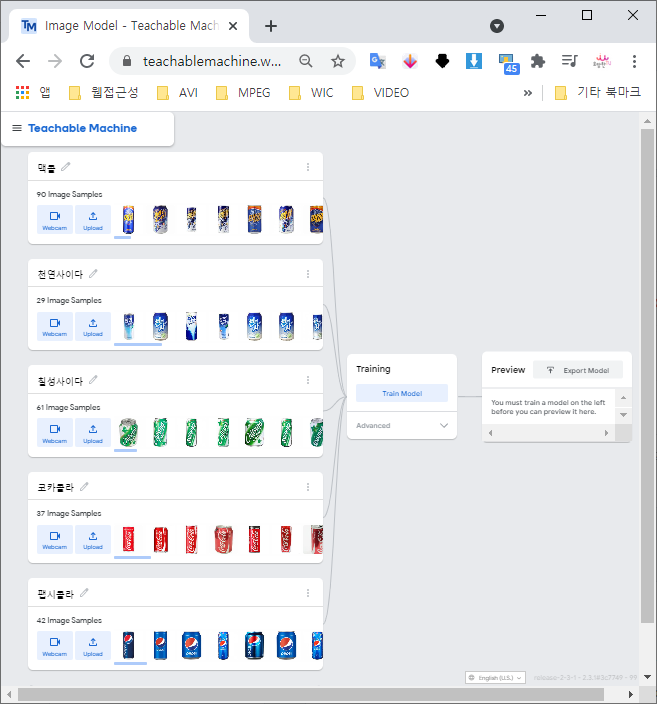This screenshot has height=704, width=657.
Task: Open the 코카콜라 class options menu
Action: pos(308,487)
